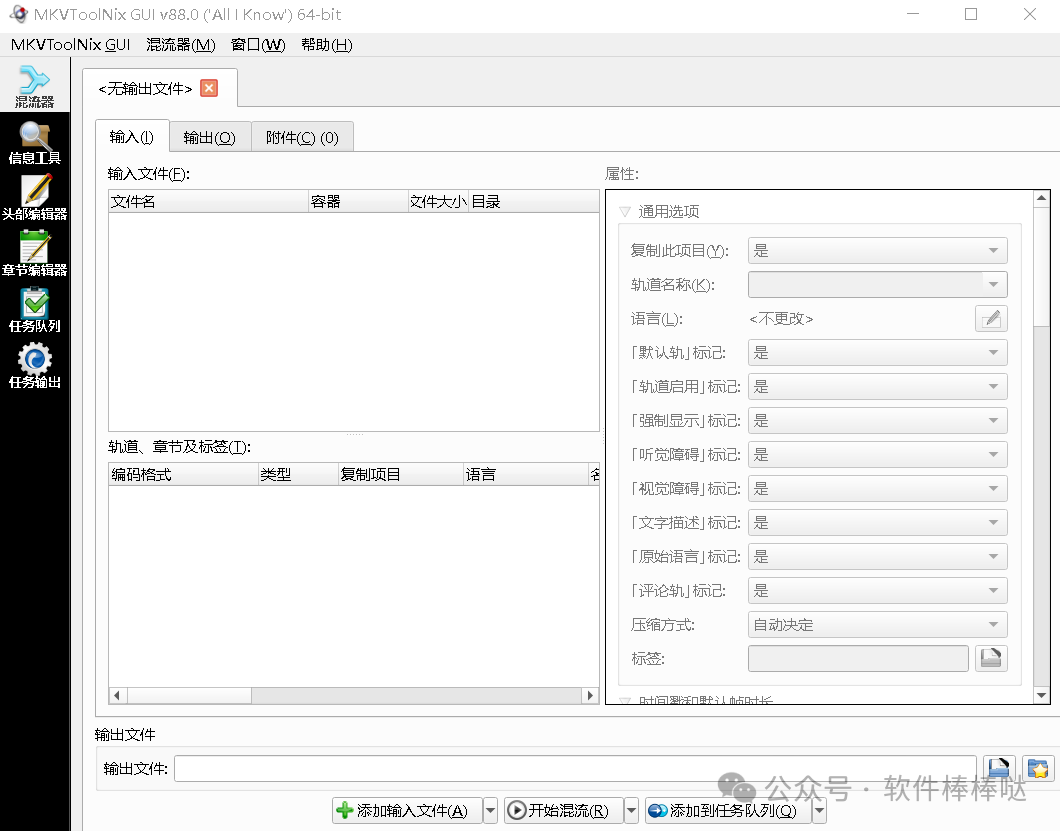
Task: Open the arrow menu beside 添加到任务队列
Action: [x=819, y=810]
